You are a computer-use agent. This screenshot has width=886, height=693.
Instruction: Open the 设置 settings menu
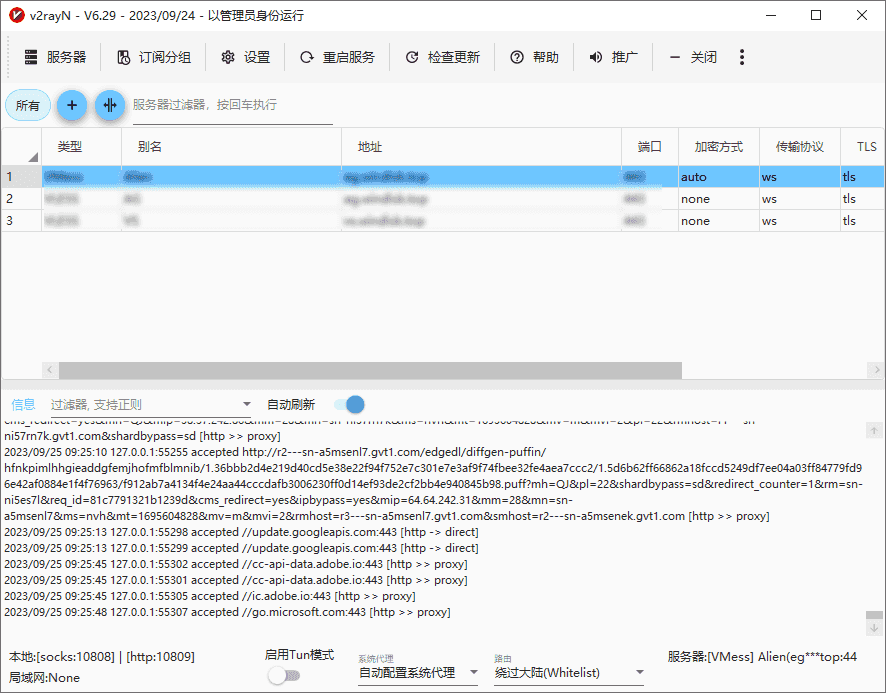245,57
